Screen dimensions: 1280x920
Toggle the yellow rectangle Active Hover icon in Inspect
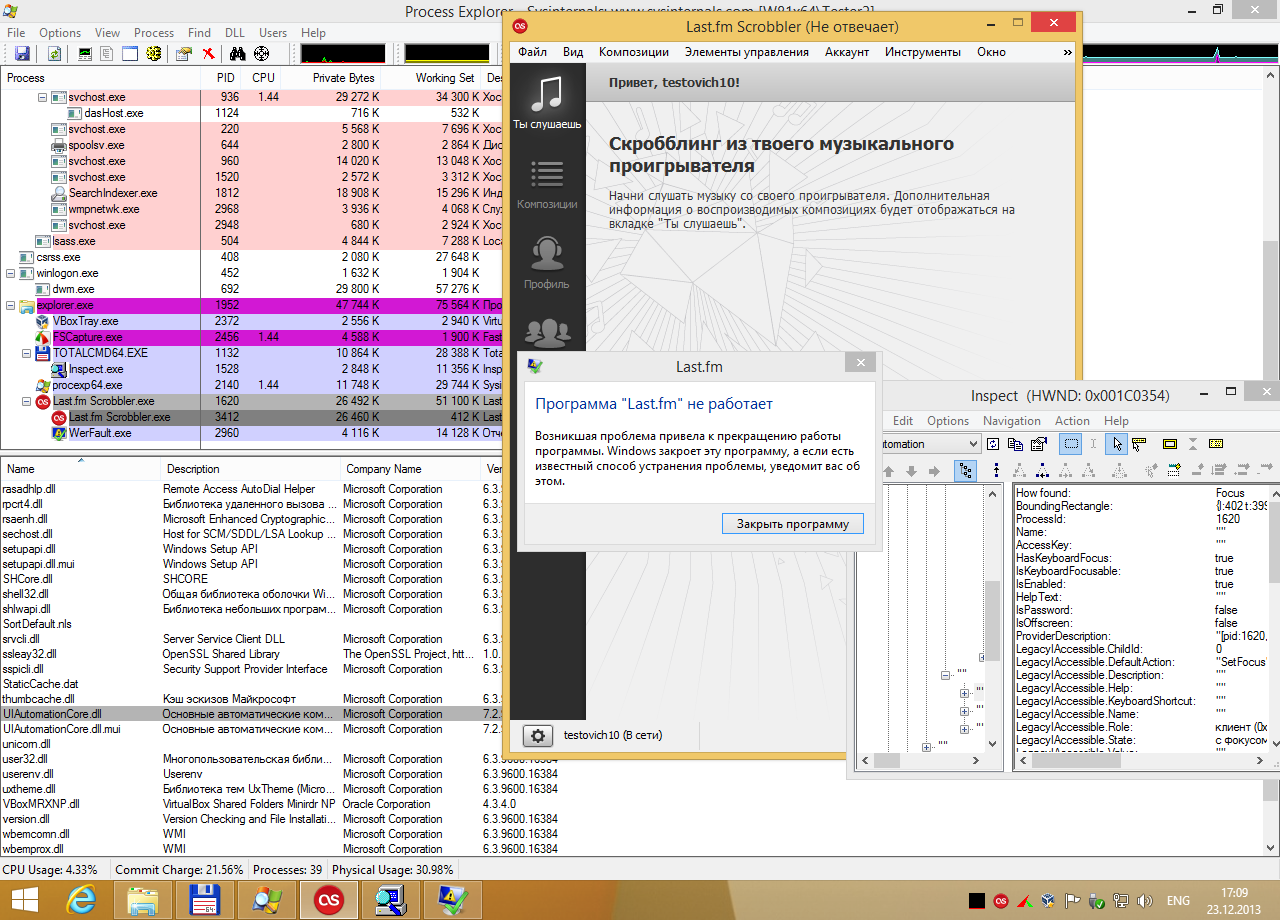tap(1169, 444)
